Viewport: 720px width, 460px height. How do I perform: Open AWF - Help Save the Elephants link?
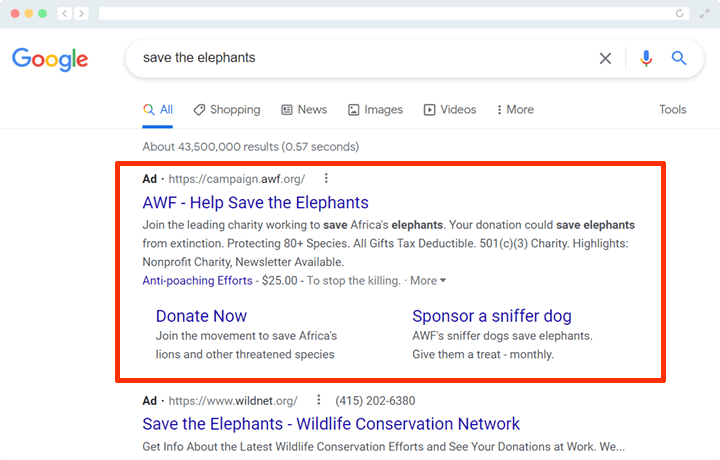255,203
